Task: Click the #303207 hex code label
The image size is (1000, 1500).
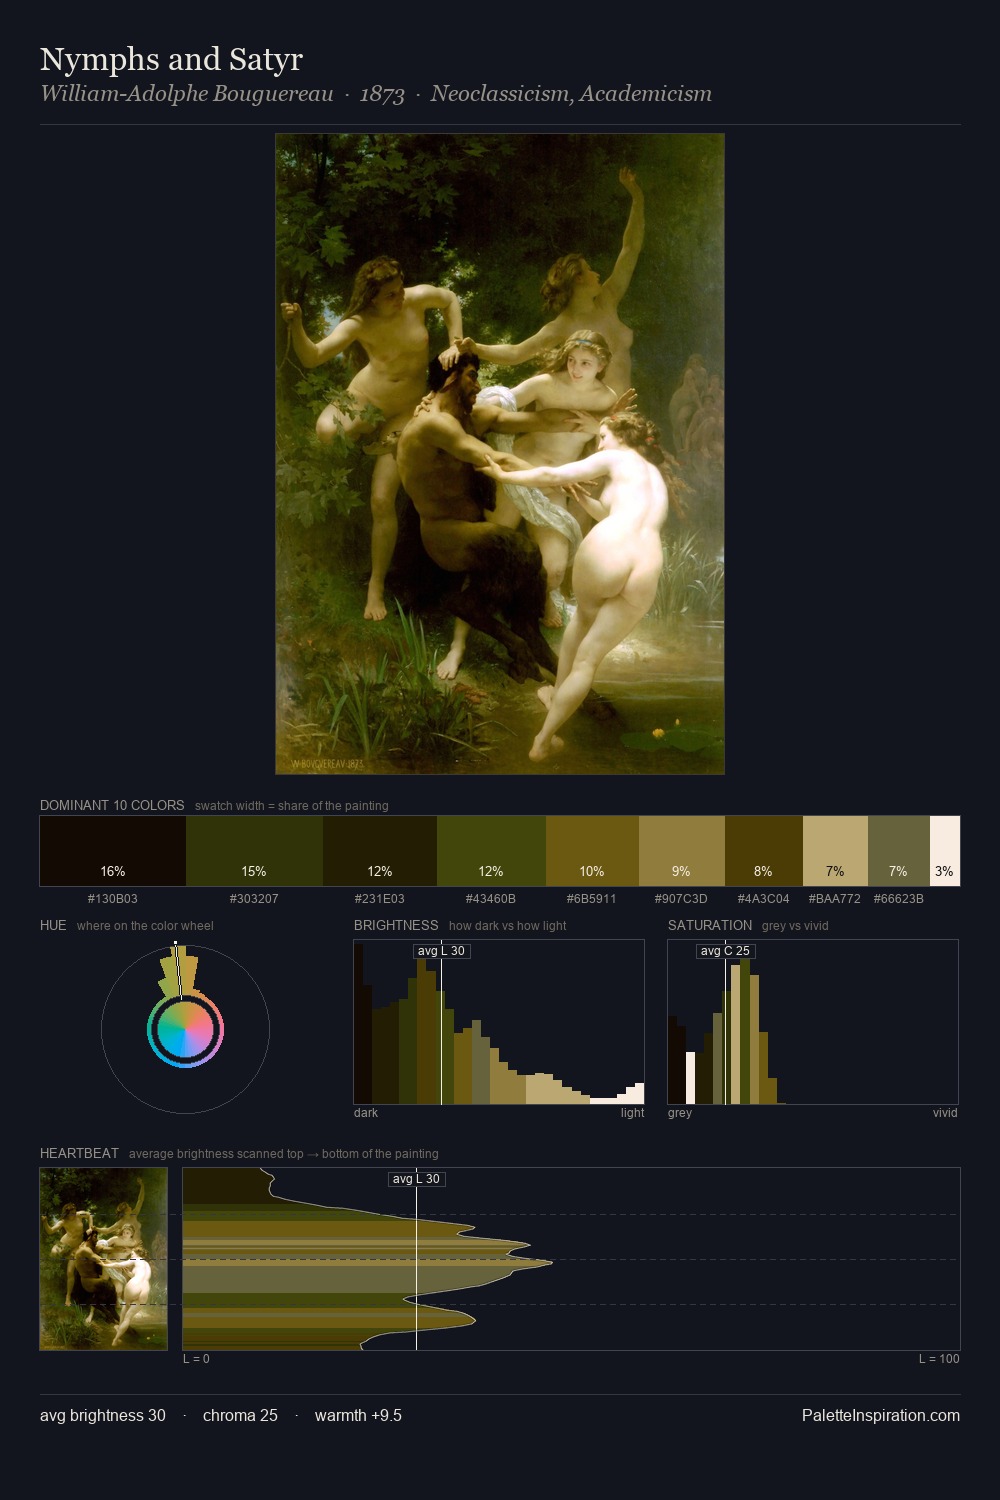Action: pos(254,899)
